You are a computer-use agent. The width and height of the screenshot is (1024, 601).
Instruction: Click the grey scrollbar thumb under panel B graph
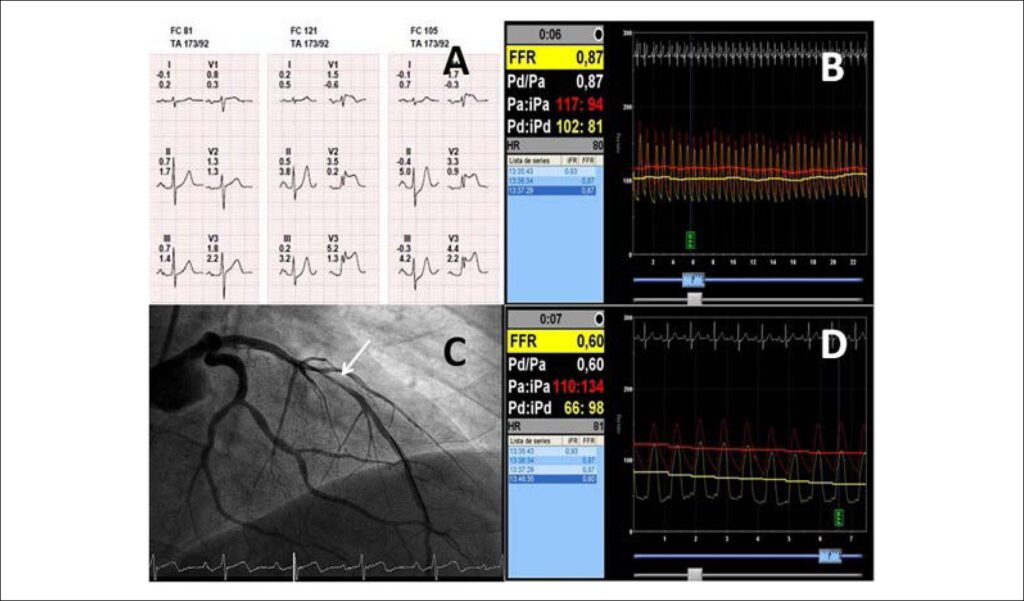(694, 299)
